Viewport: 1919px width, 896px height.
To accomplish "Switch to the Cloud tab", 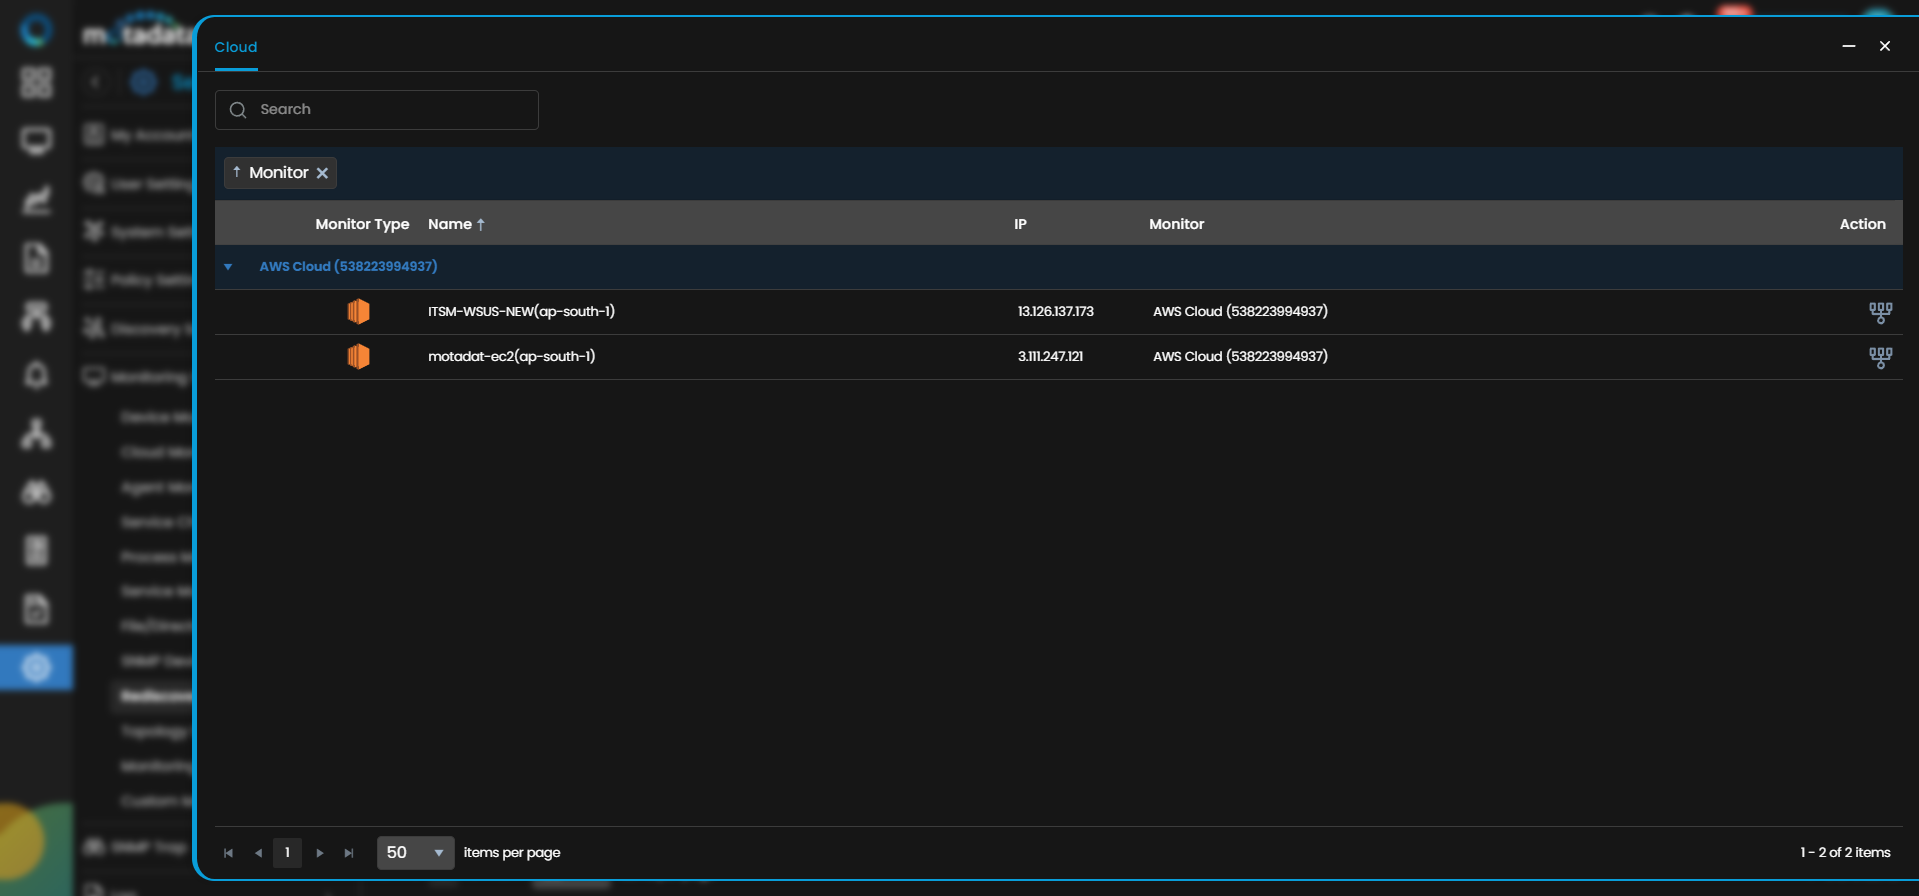I will [236, 47].
